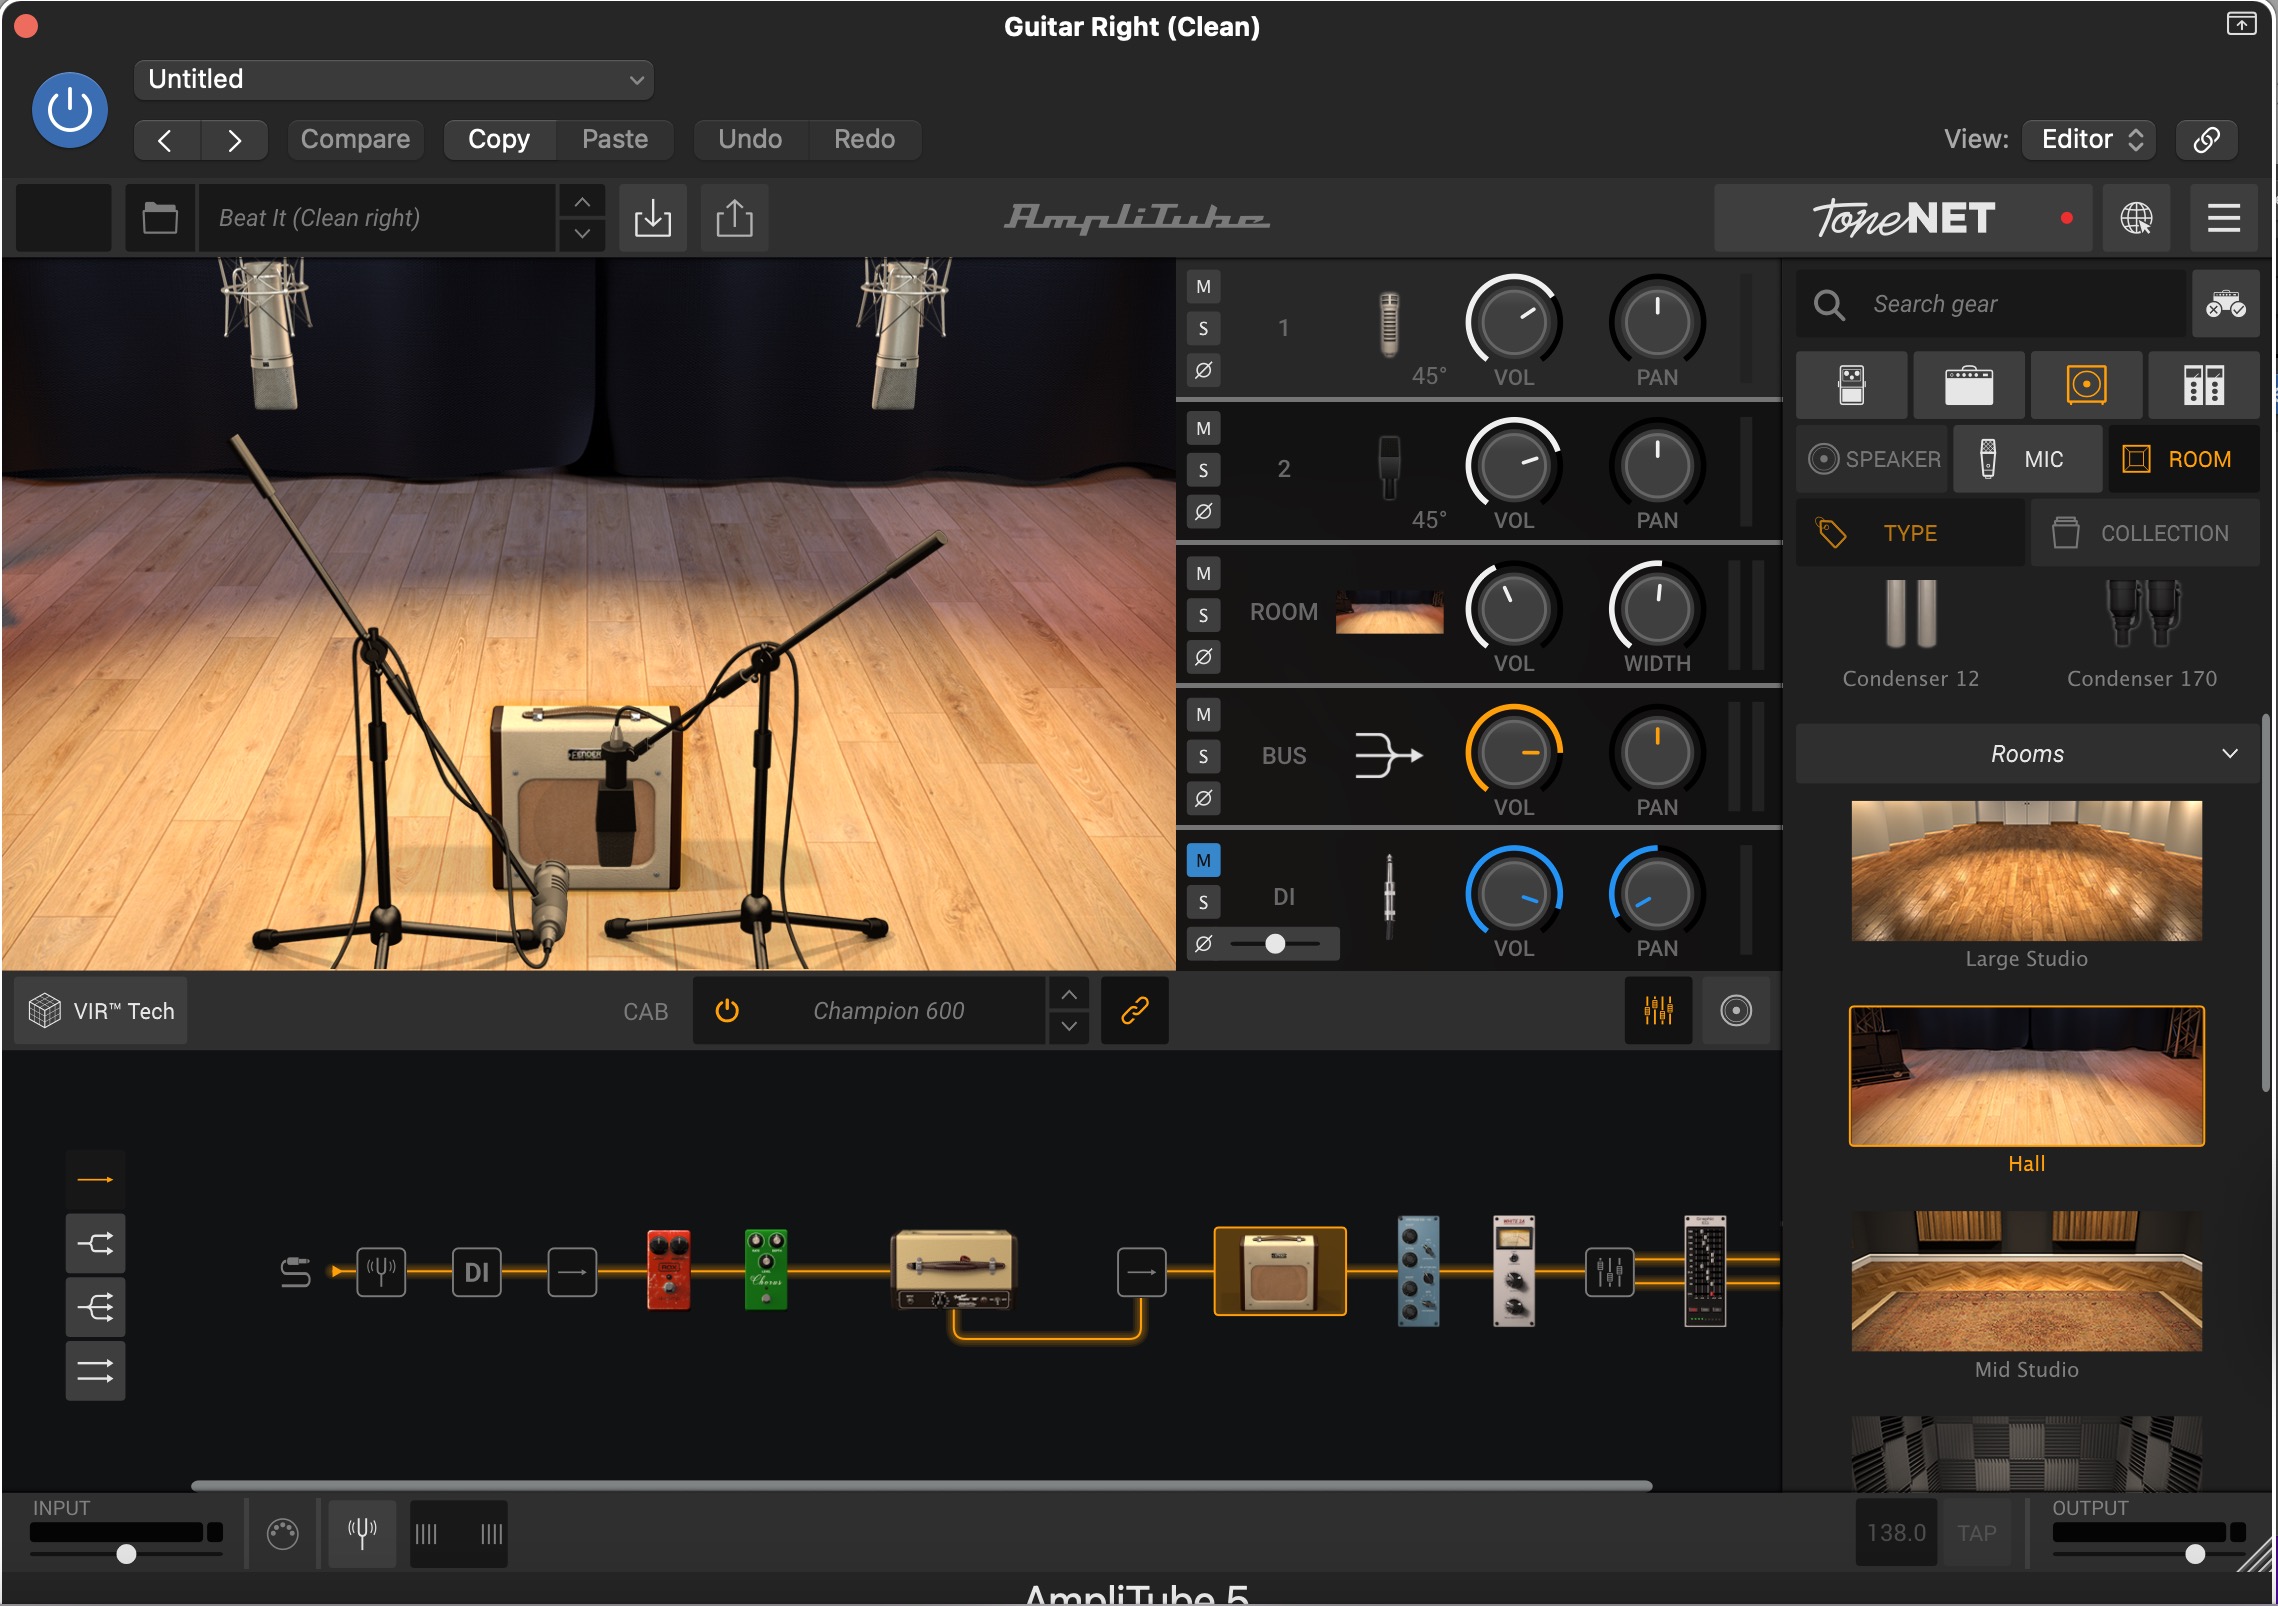
Task: Select the serial signal routing arrow
Action: click(95, 1180)
